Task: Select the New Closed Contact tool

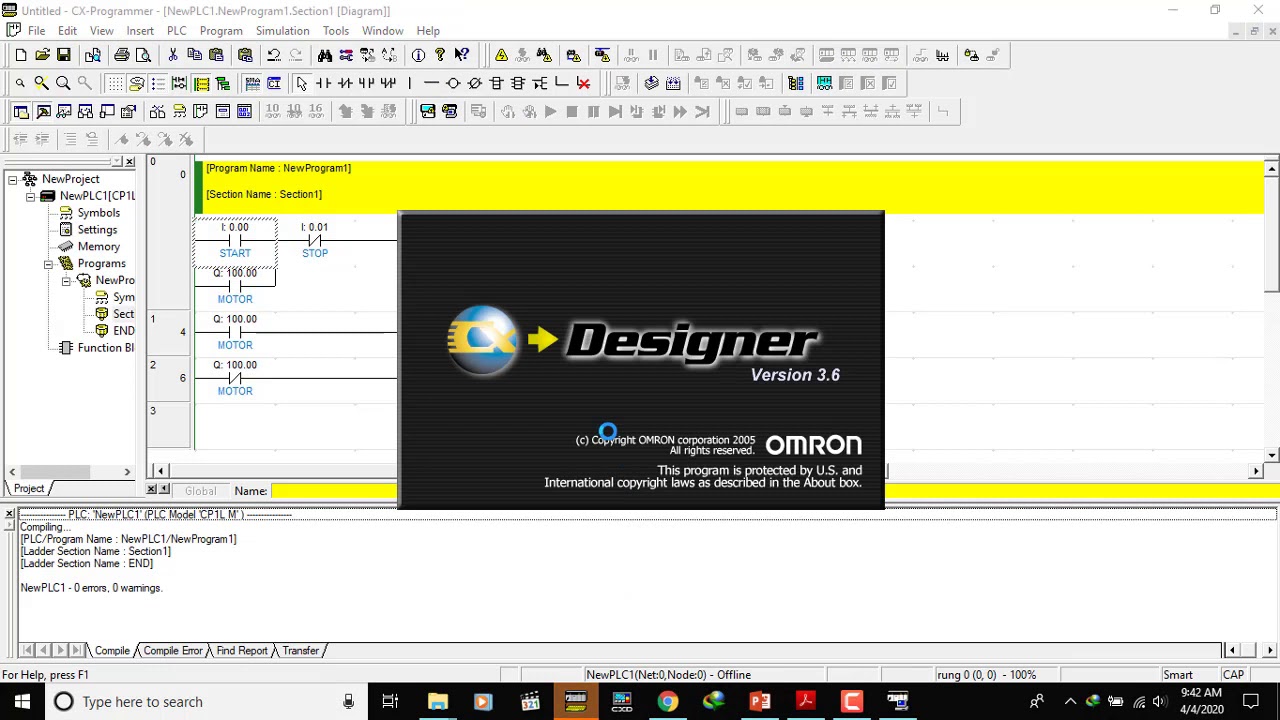Action: [x=345, y=83]
